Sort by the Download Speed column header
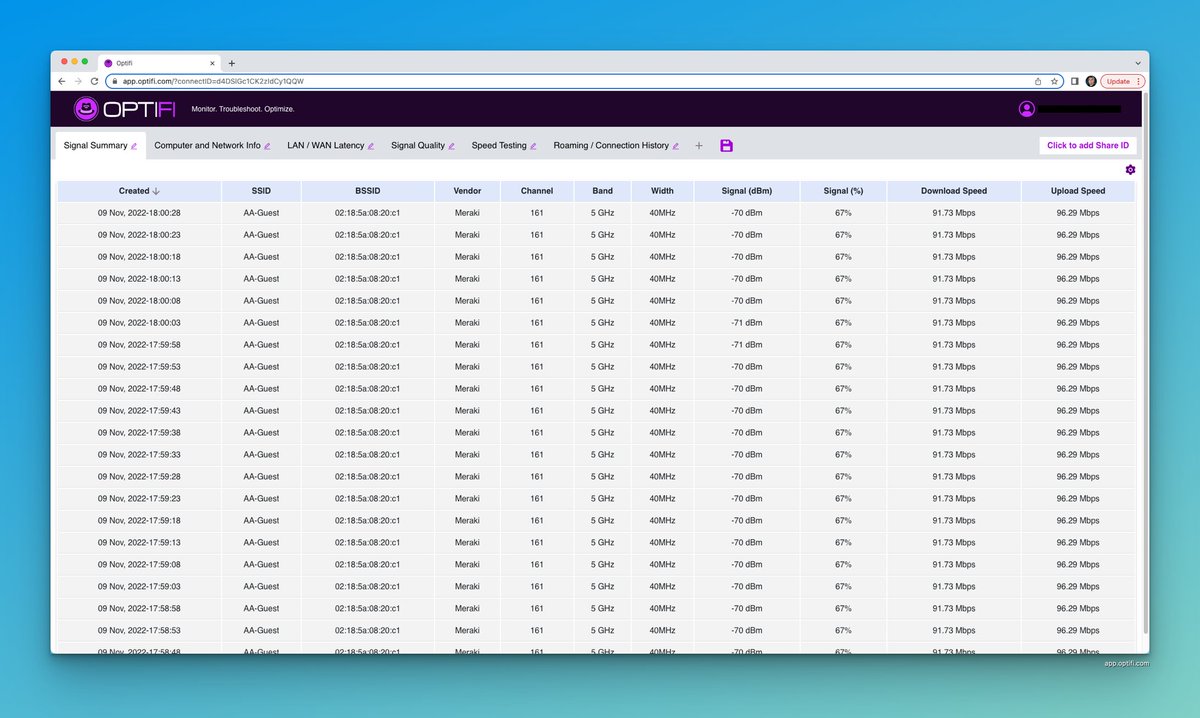The width and height of the screenshot is (1200, 718). click(954, 191)
